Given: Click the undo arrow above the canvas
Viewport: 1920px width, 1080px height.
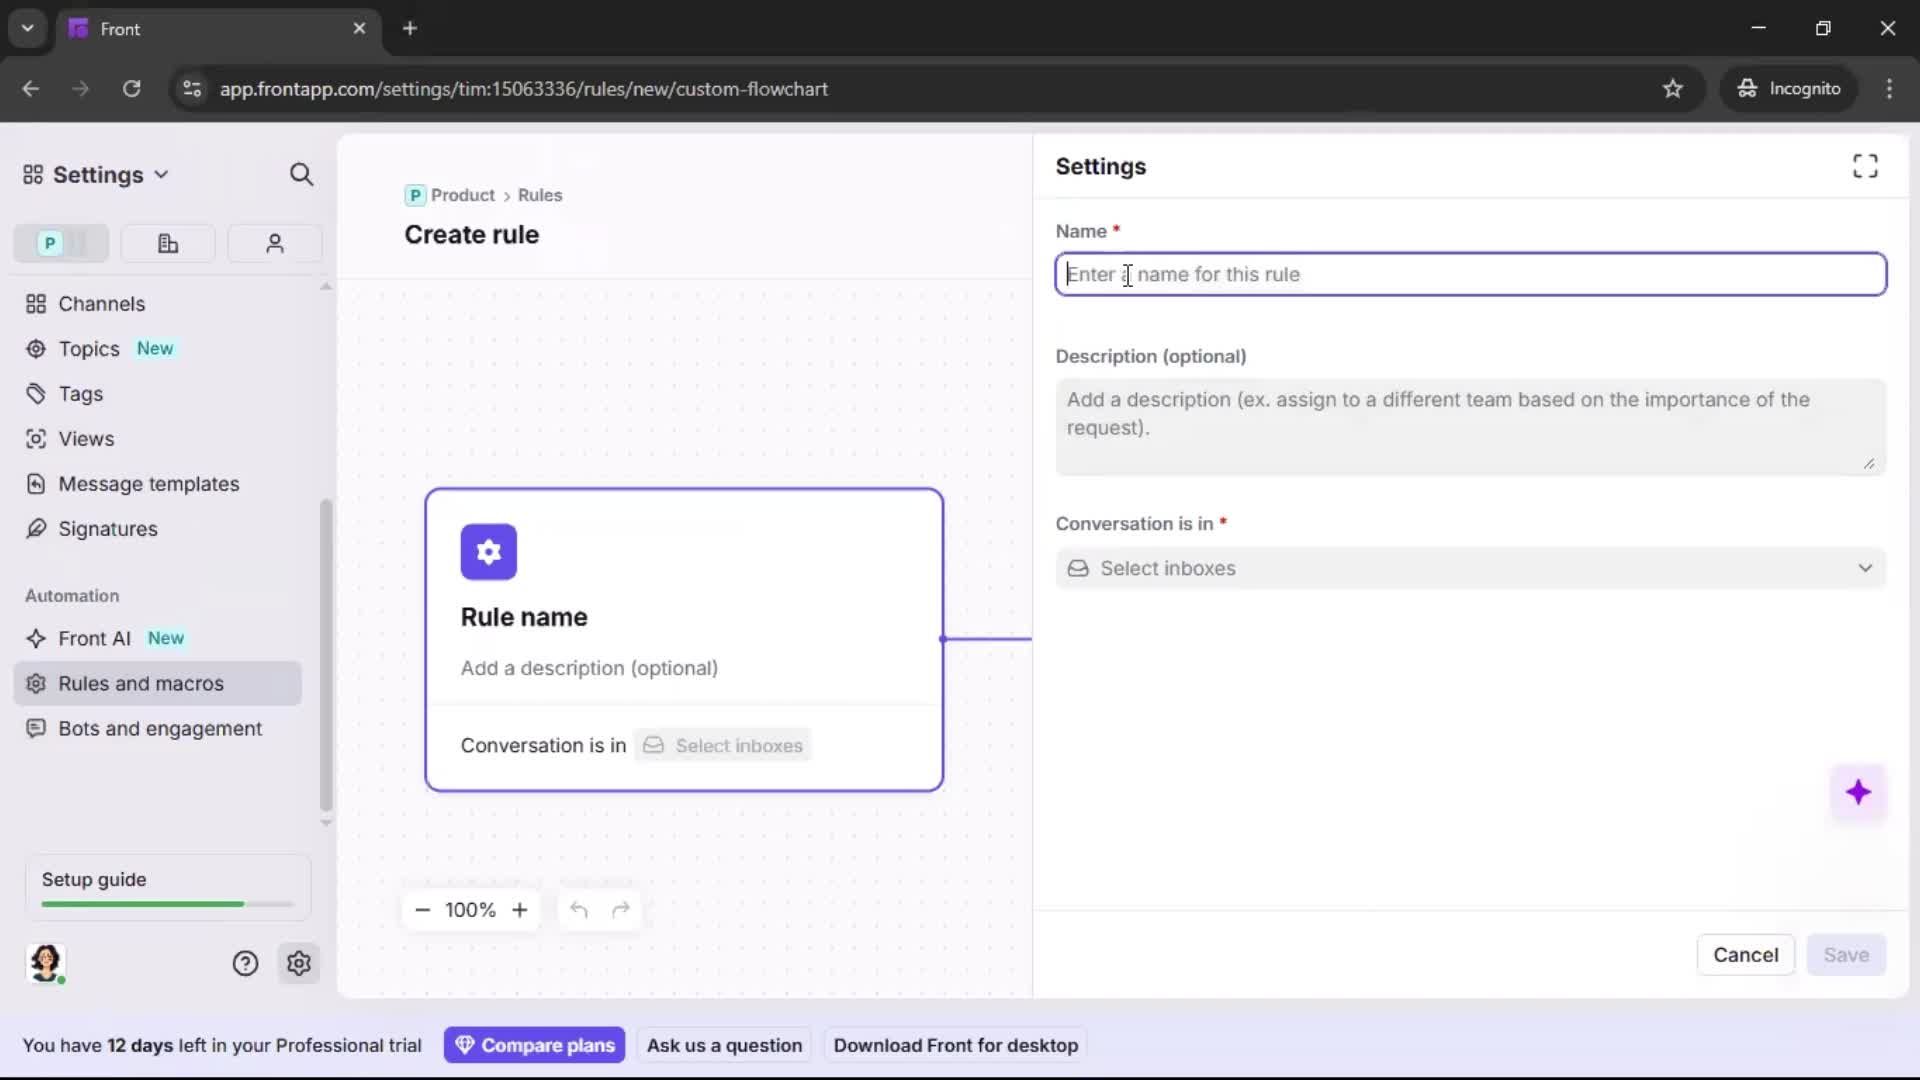Looking at the screenshot, I should 579,910.
